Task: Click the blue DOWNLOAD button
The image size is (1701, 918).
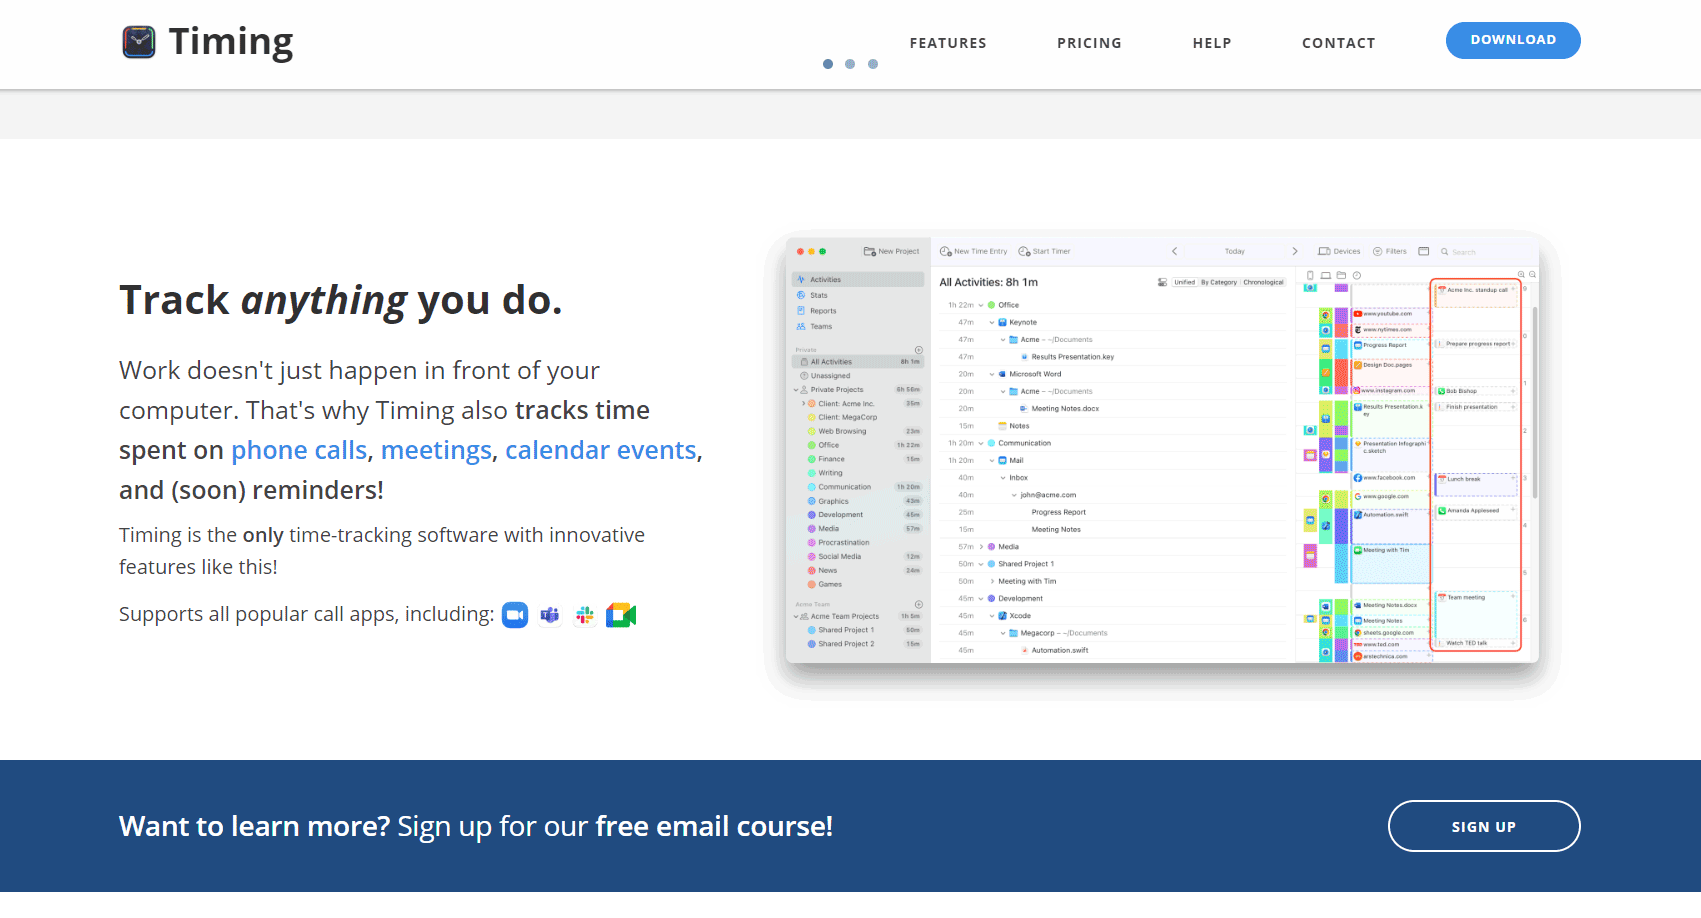Action: 1513,40
